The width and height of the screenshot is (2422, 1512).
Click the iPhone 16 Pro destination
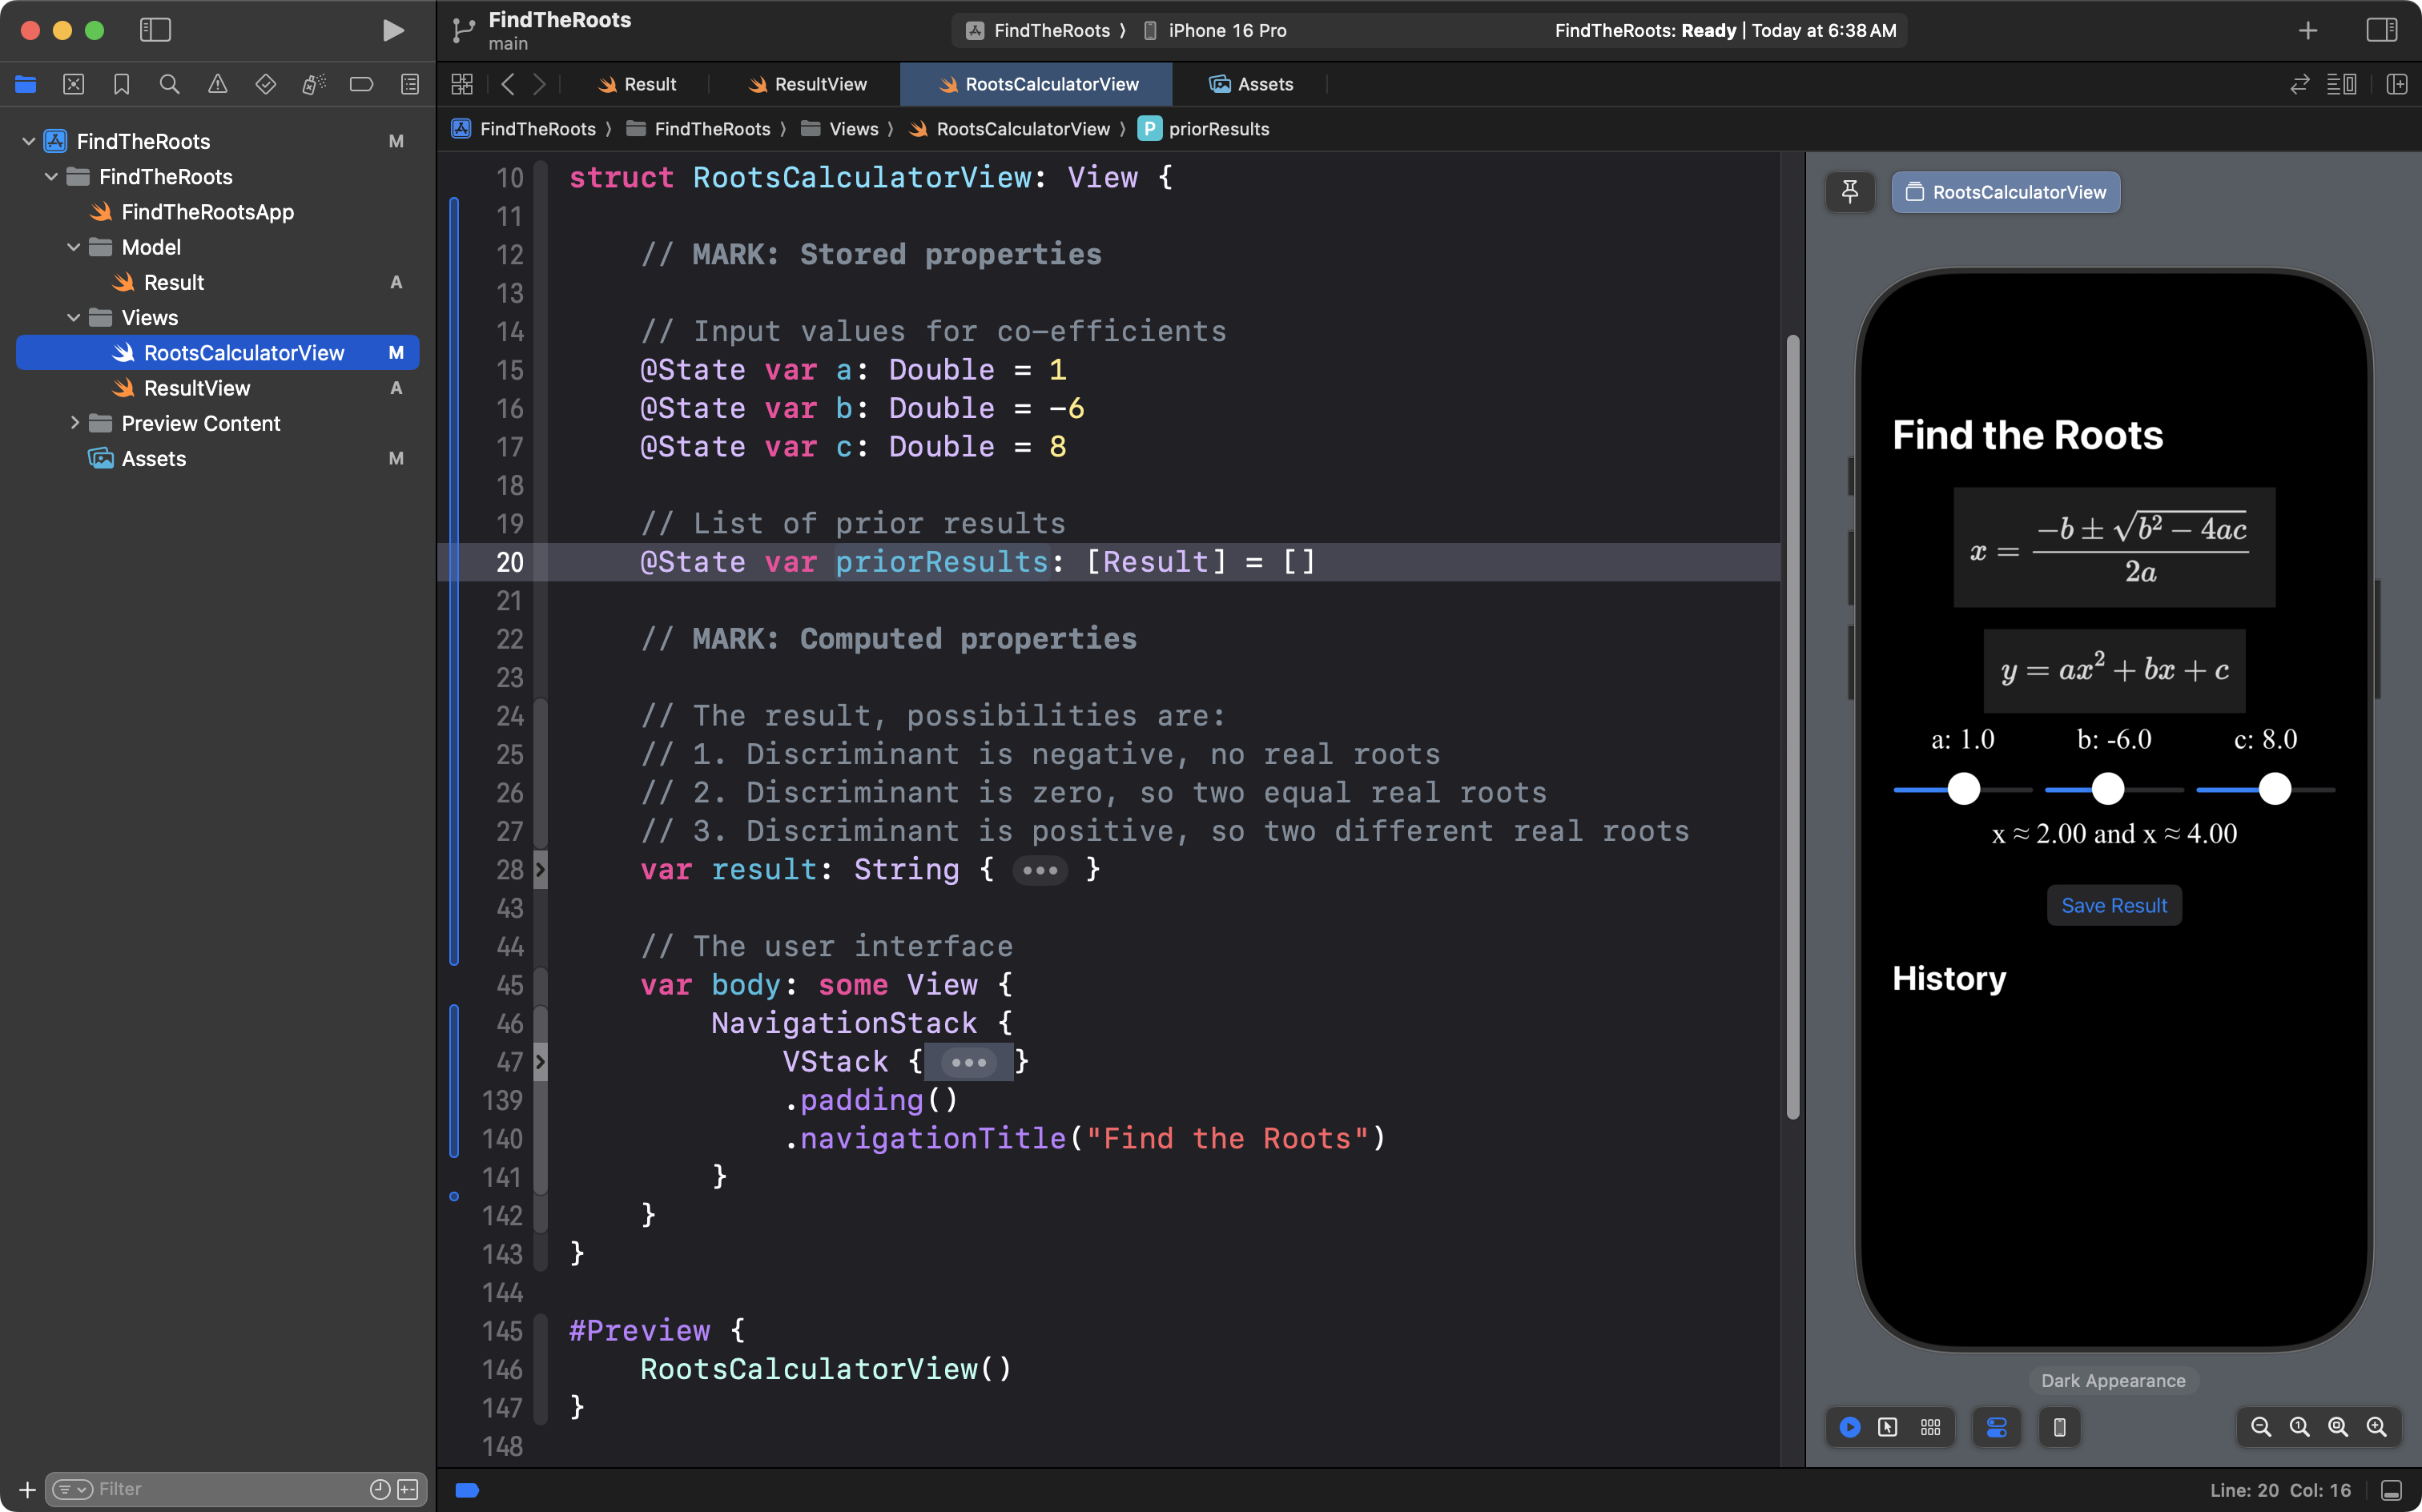1226,30
